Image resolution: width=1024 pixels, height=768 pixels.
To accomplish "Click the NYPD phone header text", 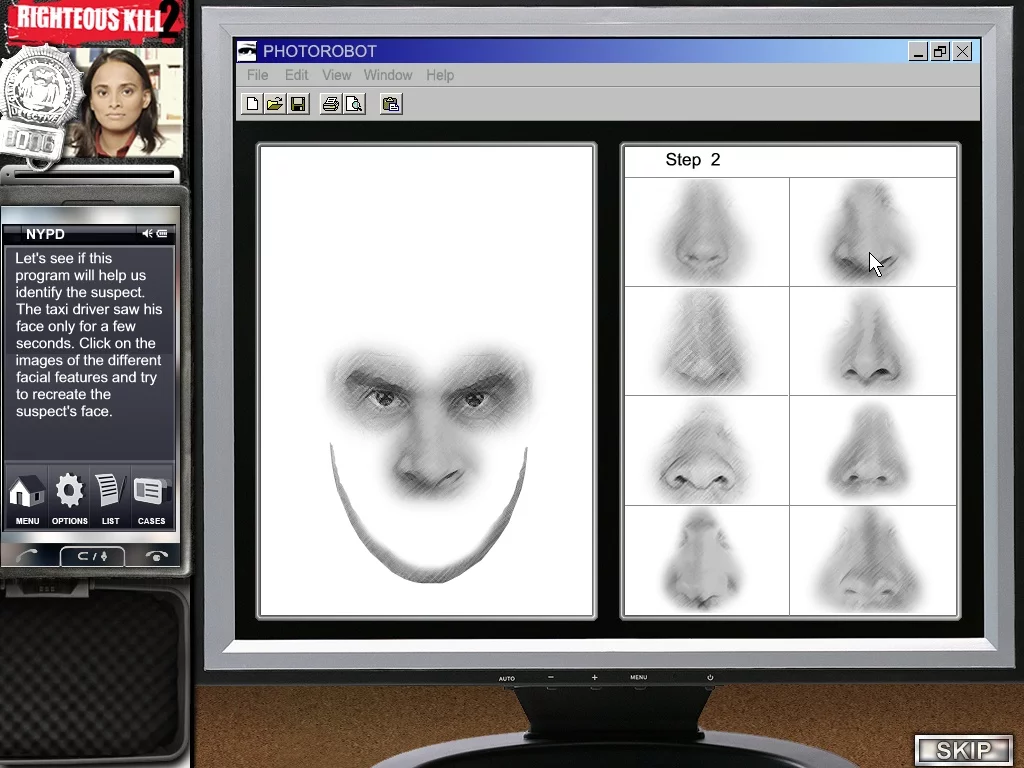I will (x=45, y=234).
